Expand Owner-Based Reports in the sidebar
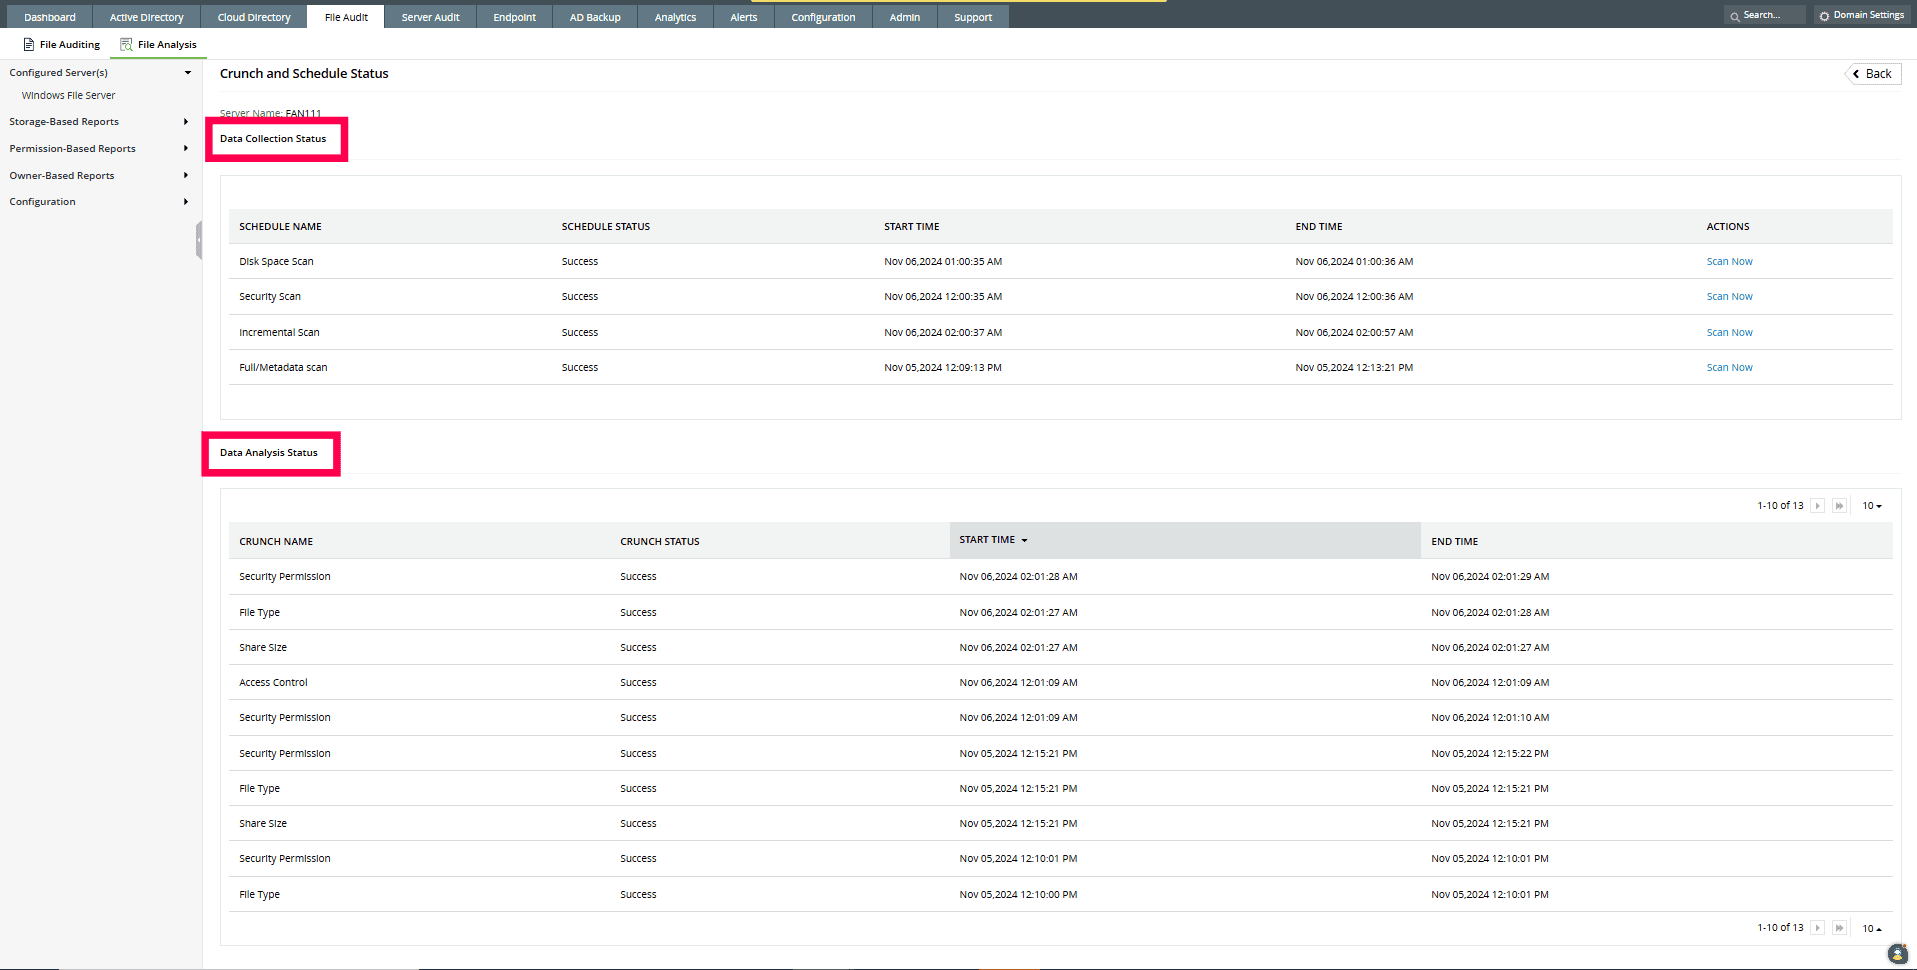 click(x=185, y=175)
